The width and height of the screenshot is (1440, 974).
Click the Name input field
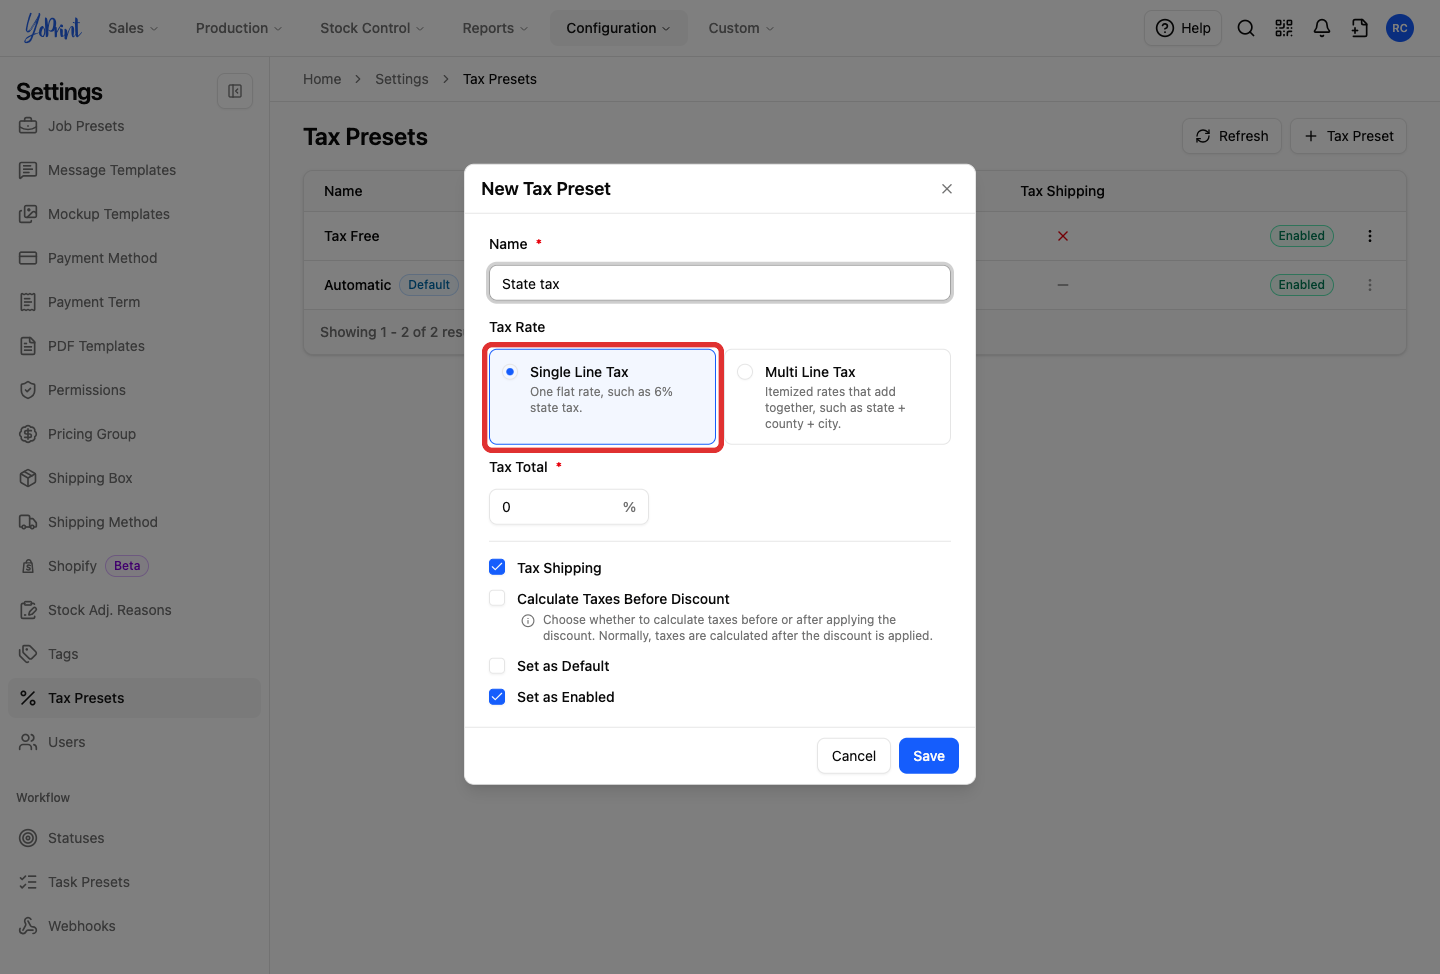[x=720, y=283]
